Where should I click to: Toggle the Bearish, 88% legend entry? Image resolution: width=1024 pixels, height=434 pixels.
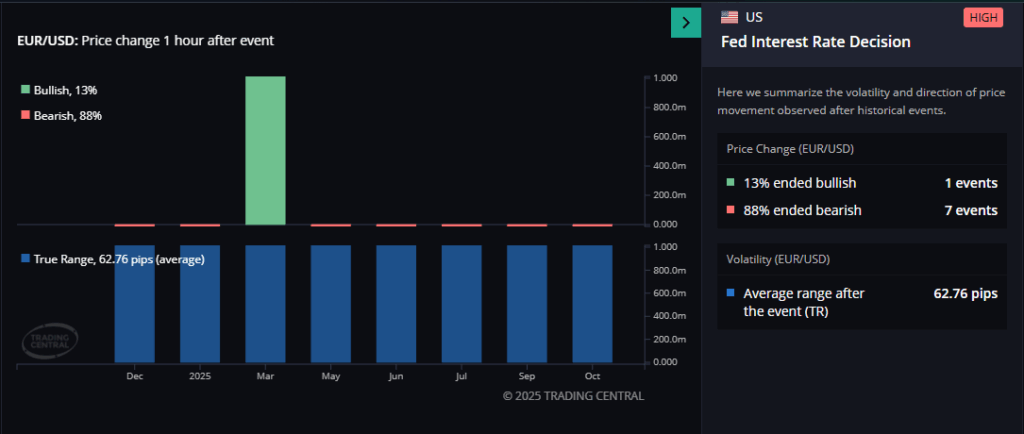pos(60,116)
